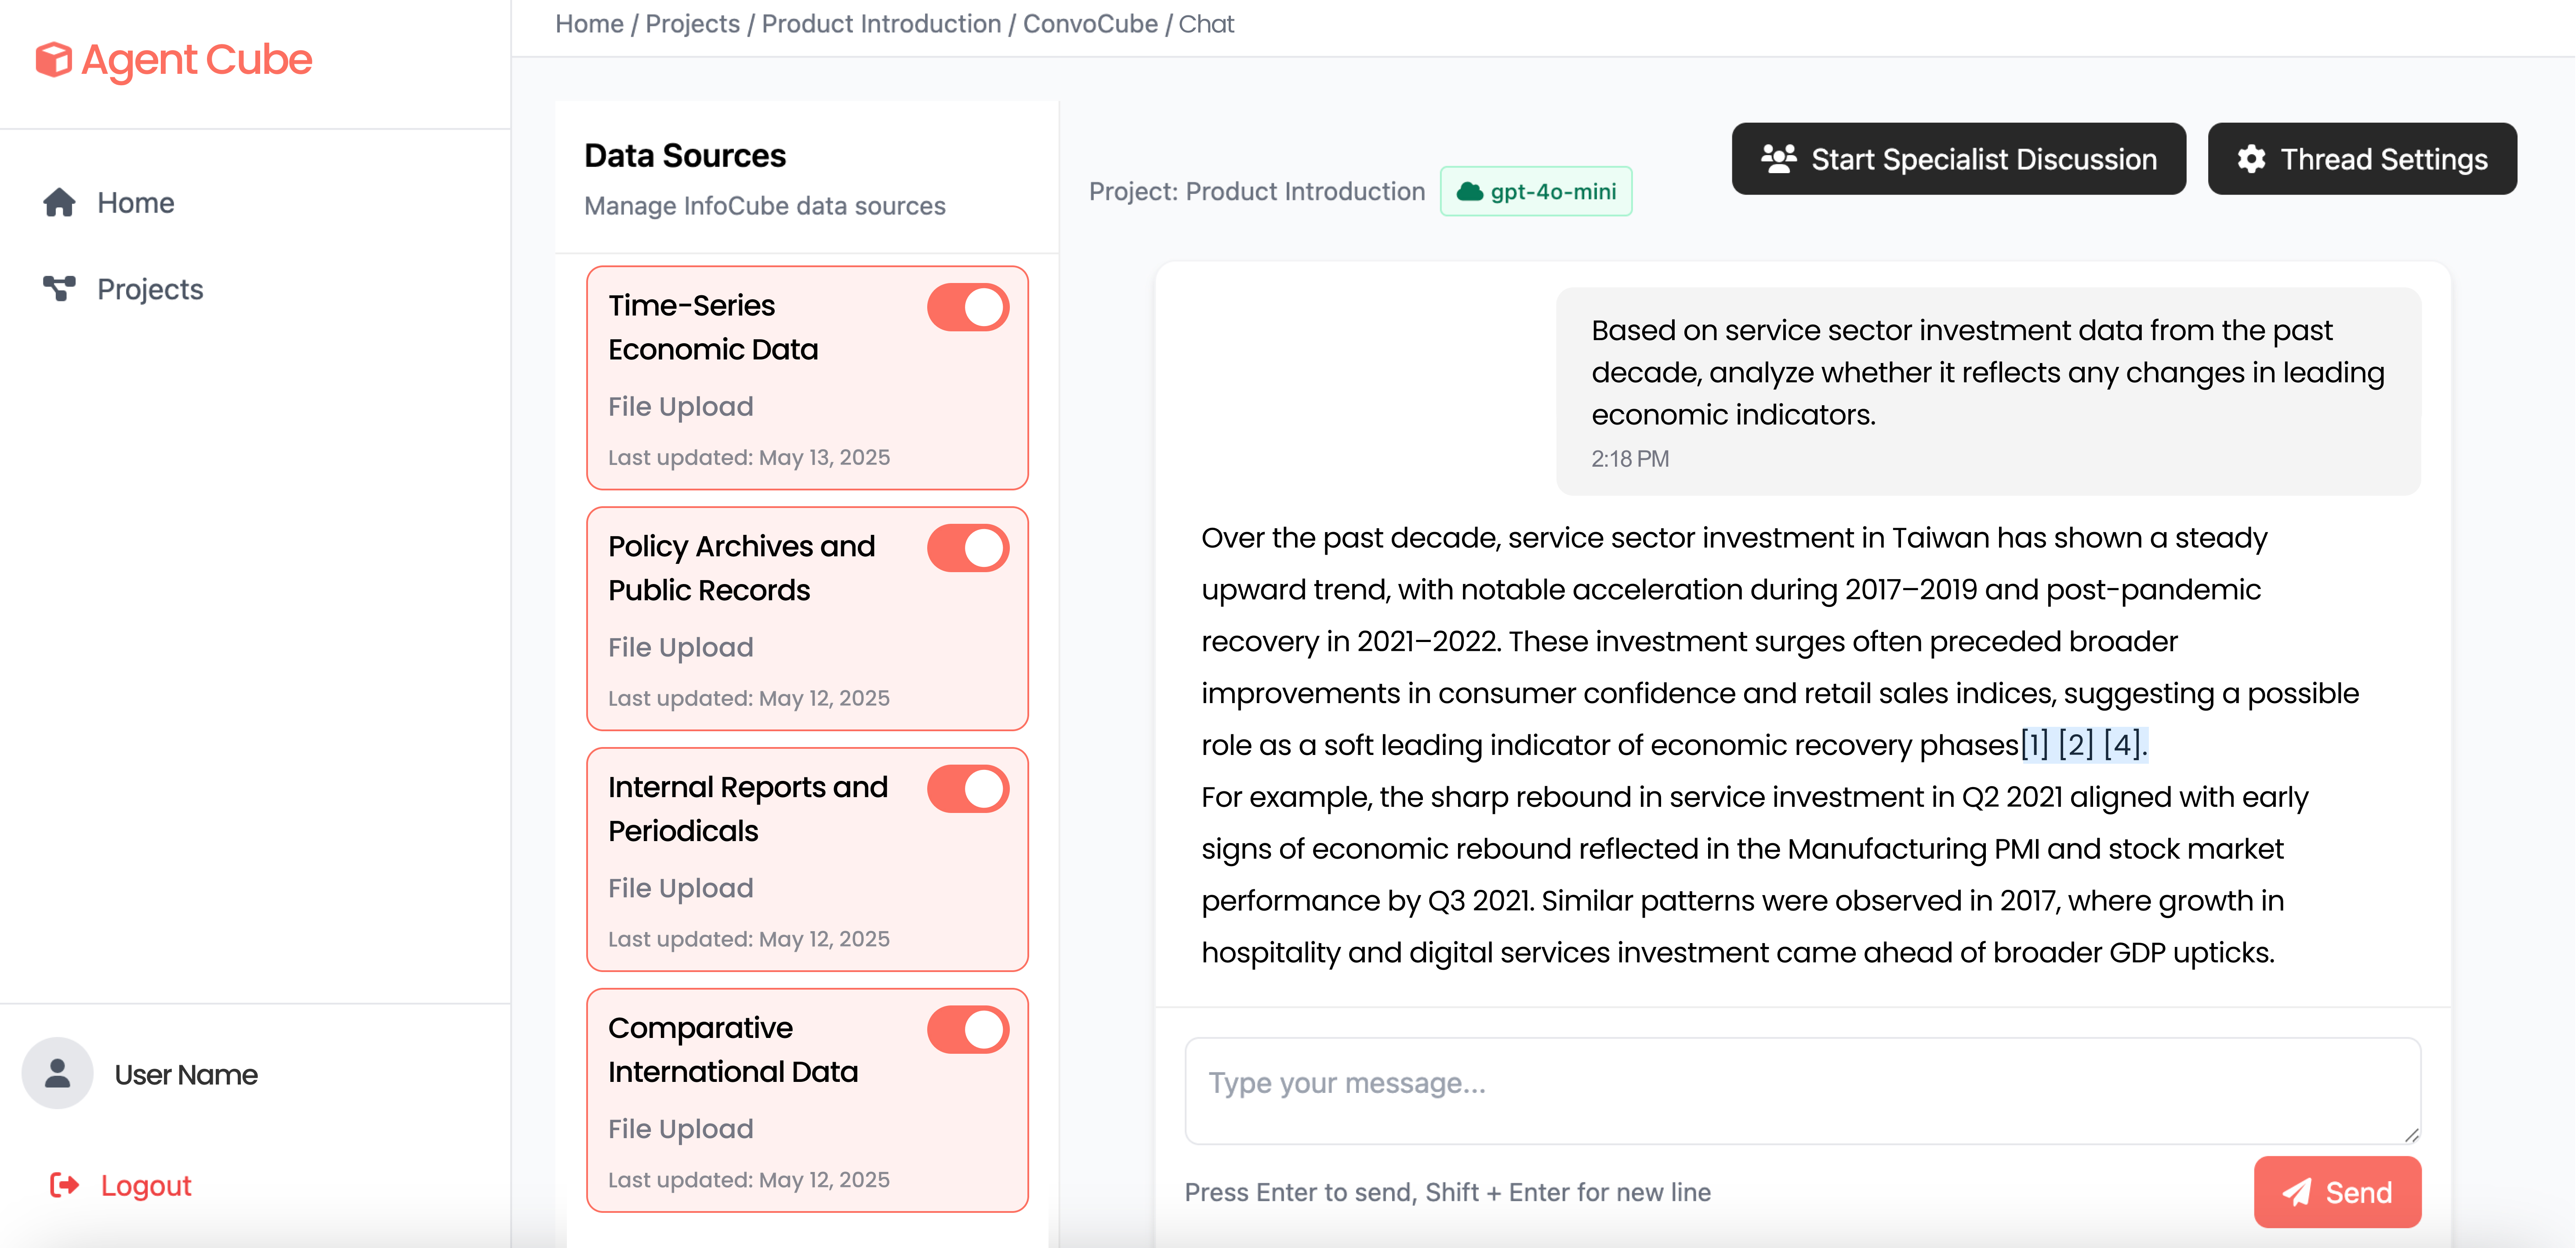Click the user question message bubble
This screenshot has height=1248, width=2576.
1988,392
